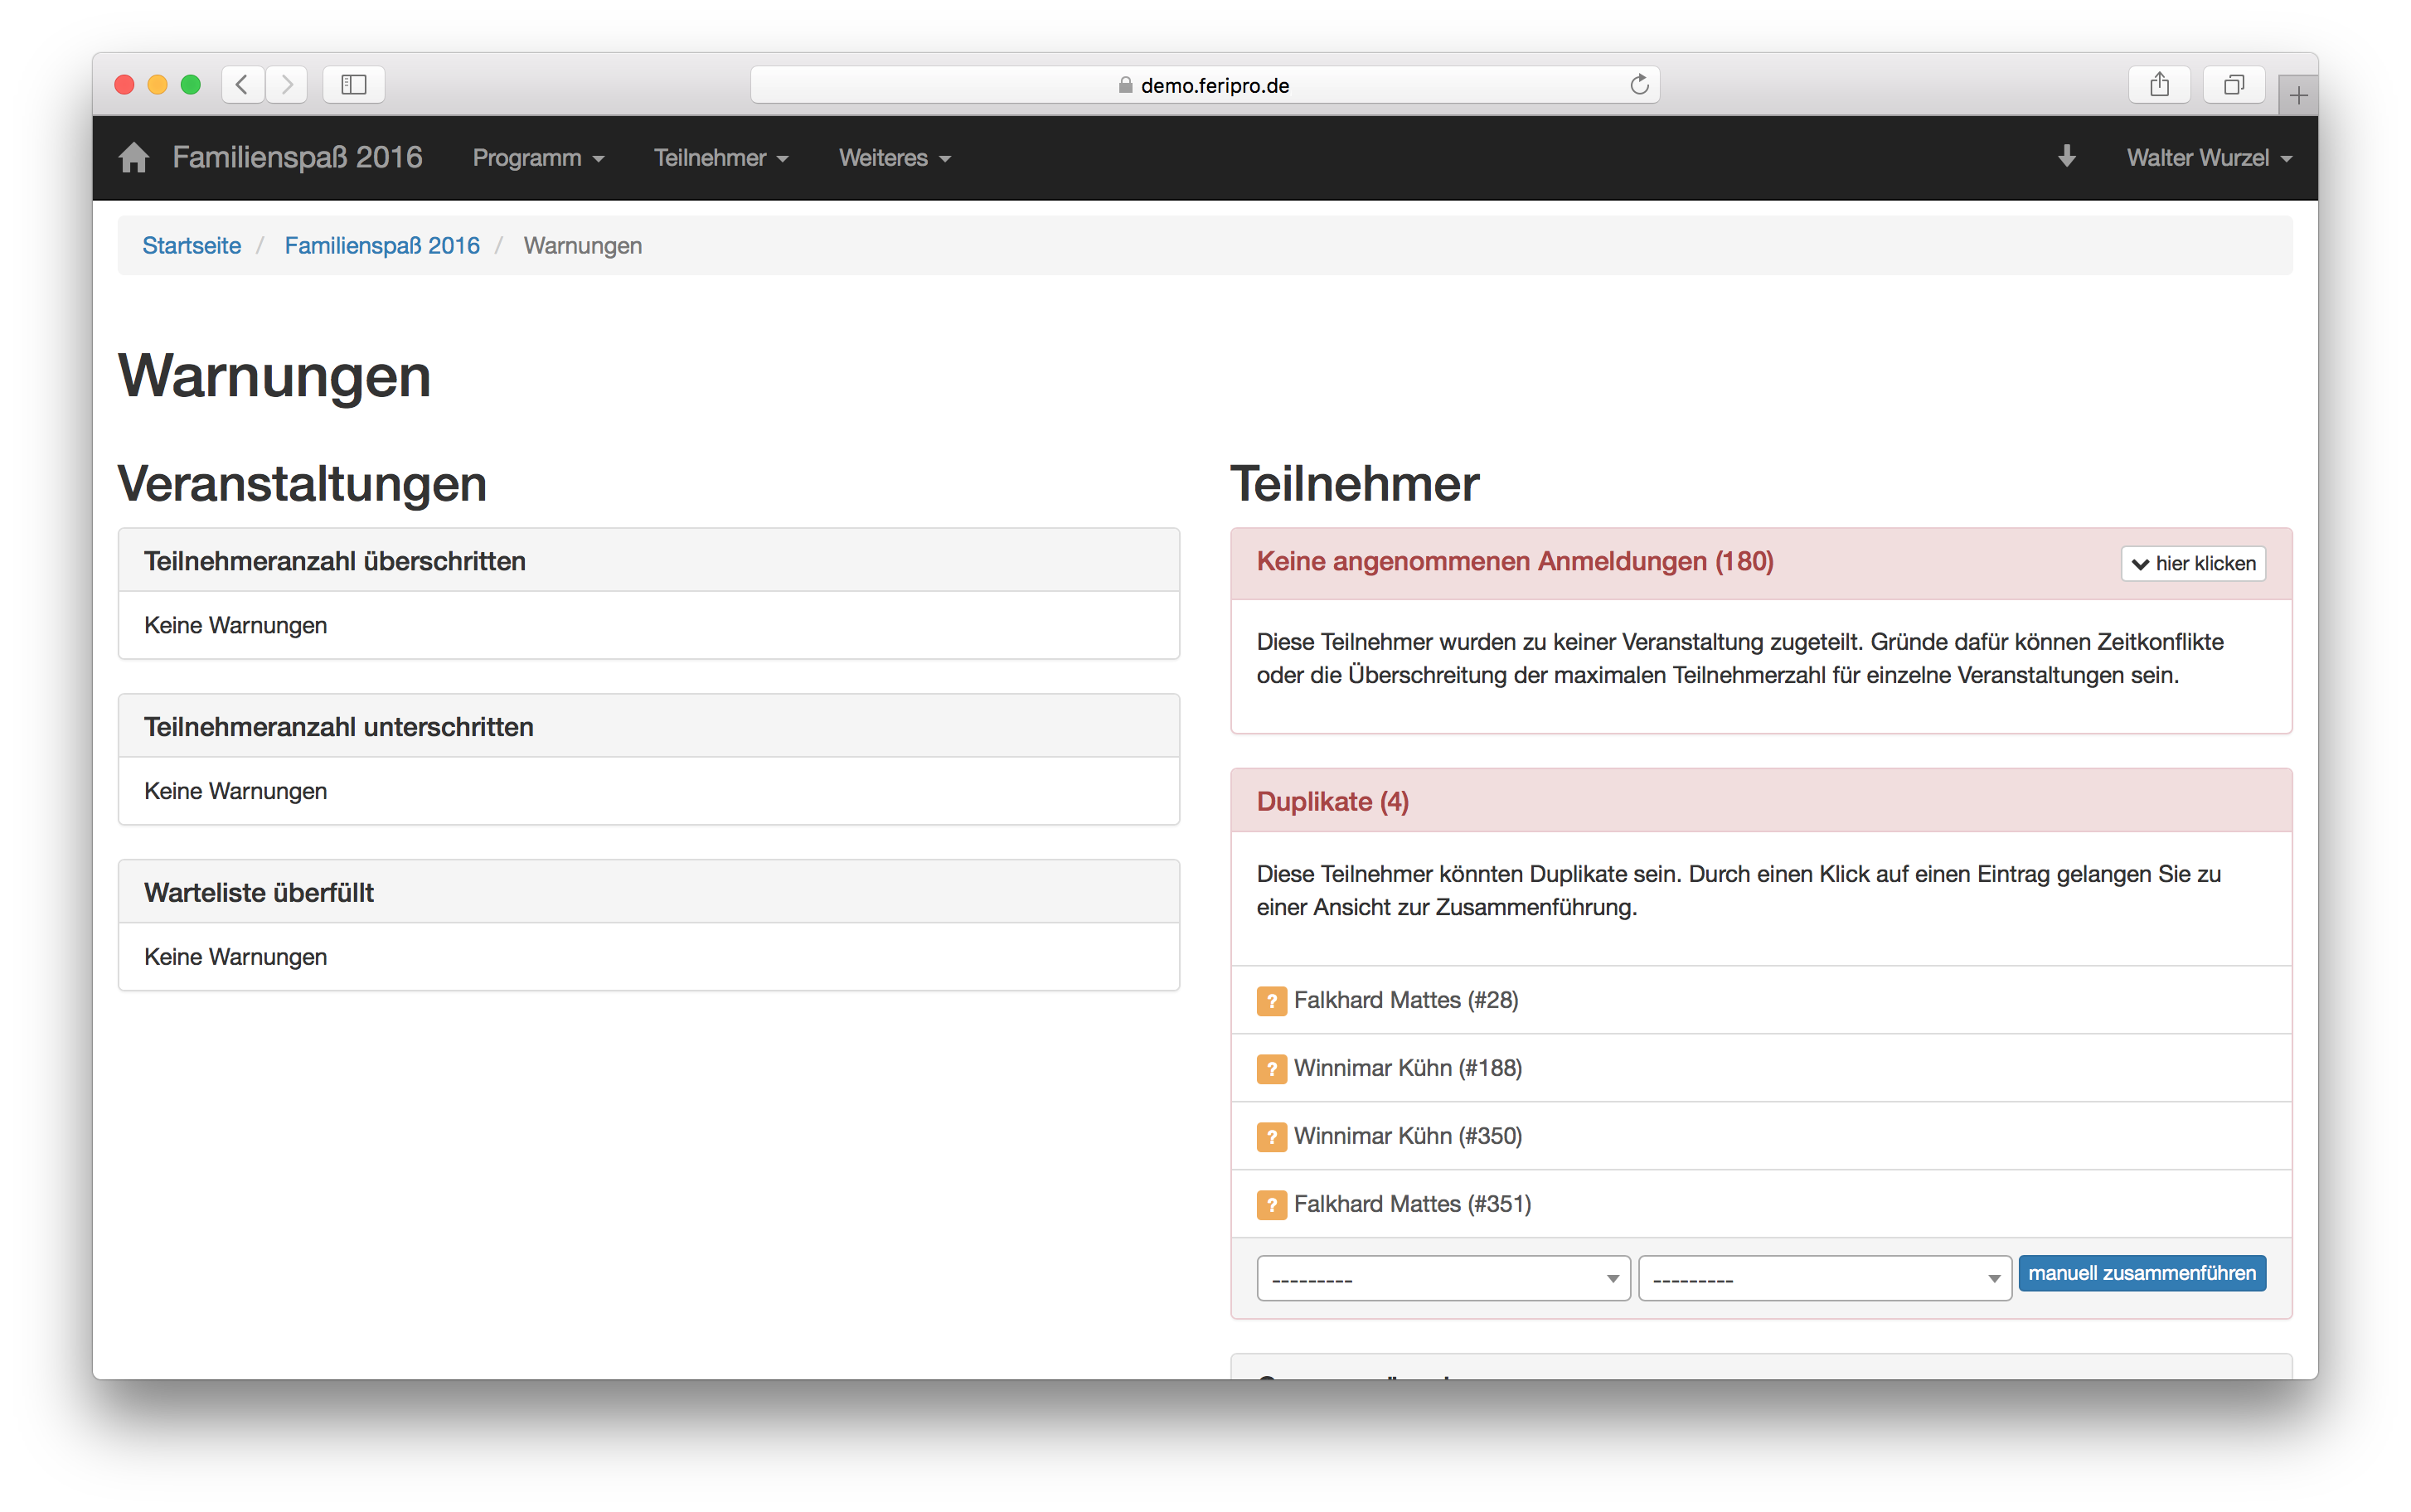Click question mark icon beside Falkhard Mattes #28
Viewport: 2411px width, 1512px height.
click(1271, 1001)
